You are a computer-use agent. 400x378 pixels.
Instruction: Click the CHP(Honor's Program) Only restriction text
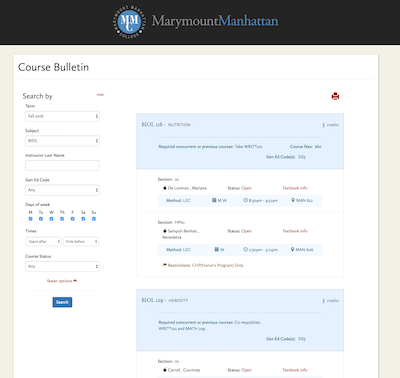pyautogui.click(x=218, y=265)
